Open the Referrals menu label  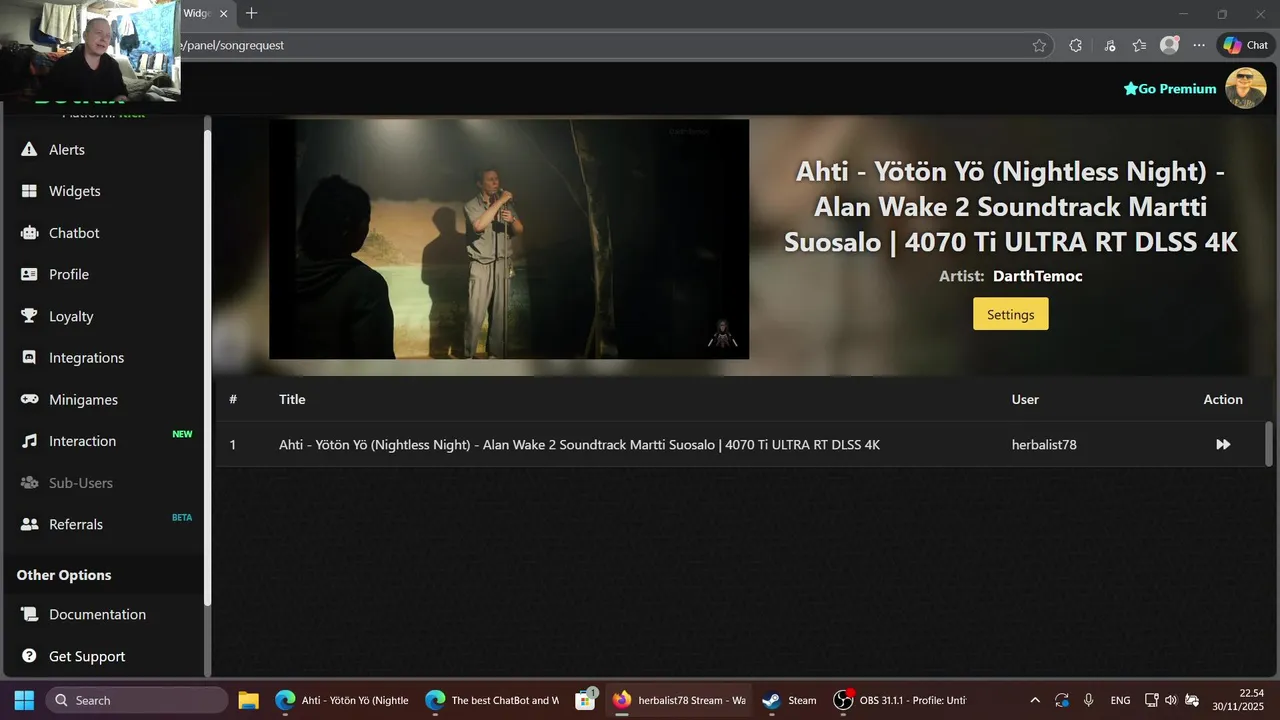(x=76, y=524)
